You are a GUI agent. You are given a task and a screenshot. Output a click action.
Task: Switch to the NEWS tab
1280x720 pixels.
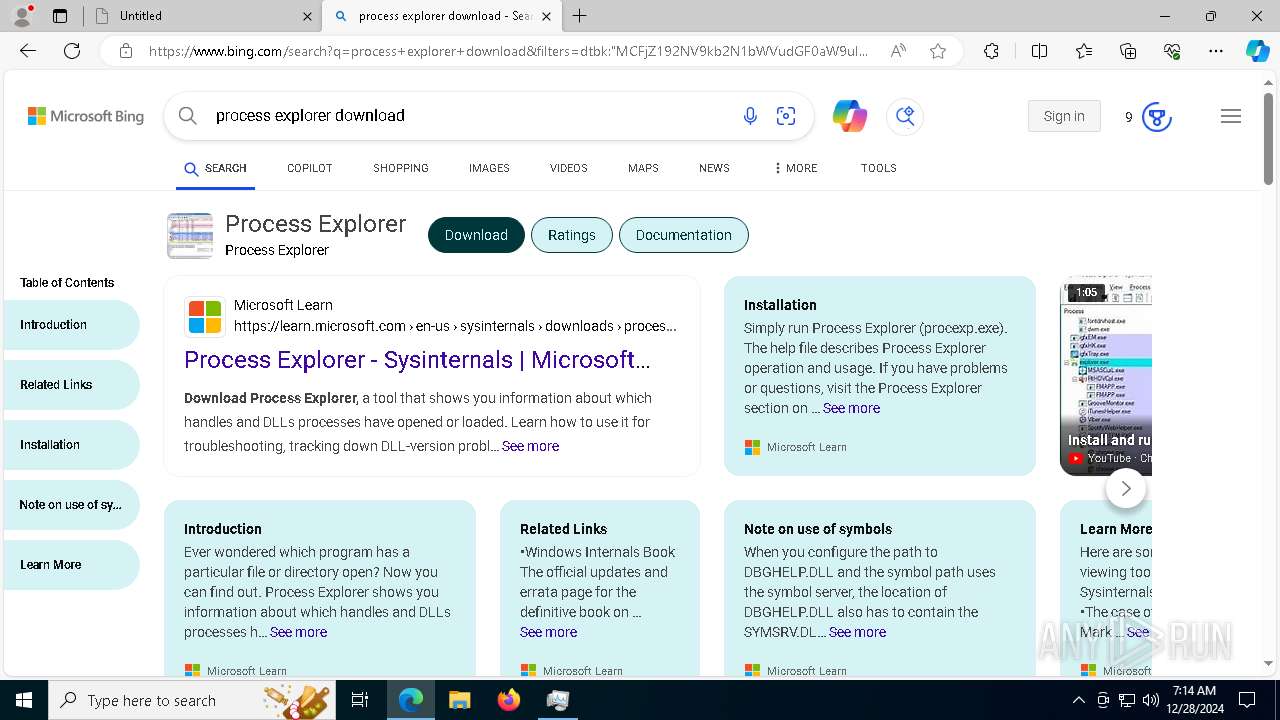tap(714, 168)
